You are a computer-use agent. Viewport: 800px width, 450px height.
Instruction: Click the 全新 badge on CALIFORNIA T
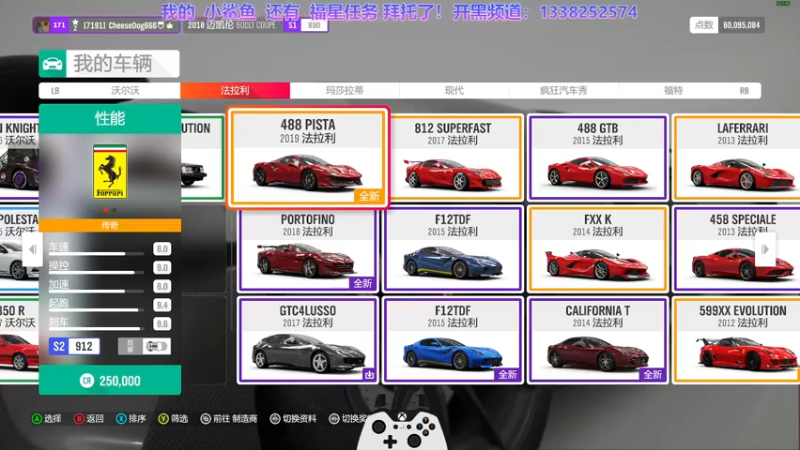click(652, 374)
